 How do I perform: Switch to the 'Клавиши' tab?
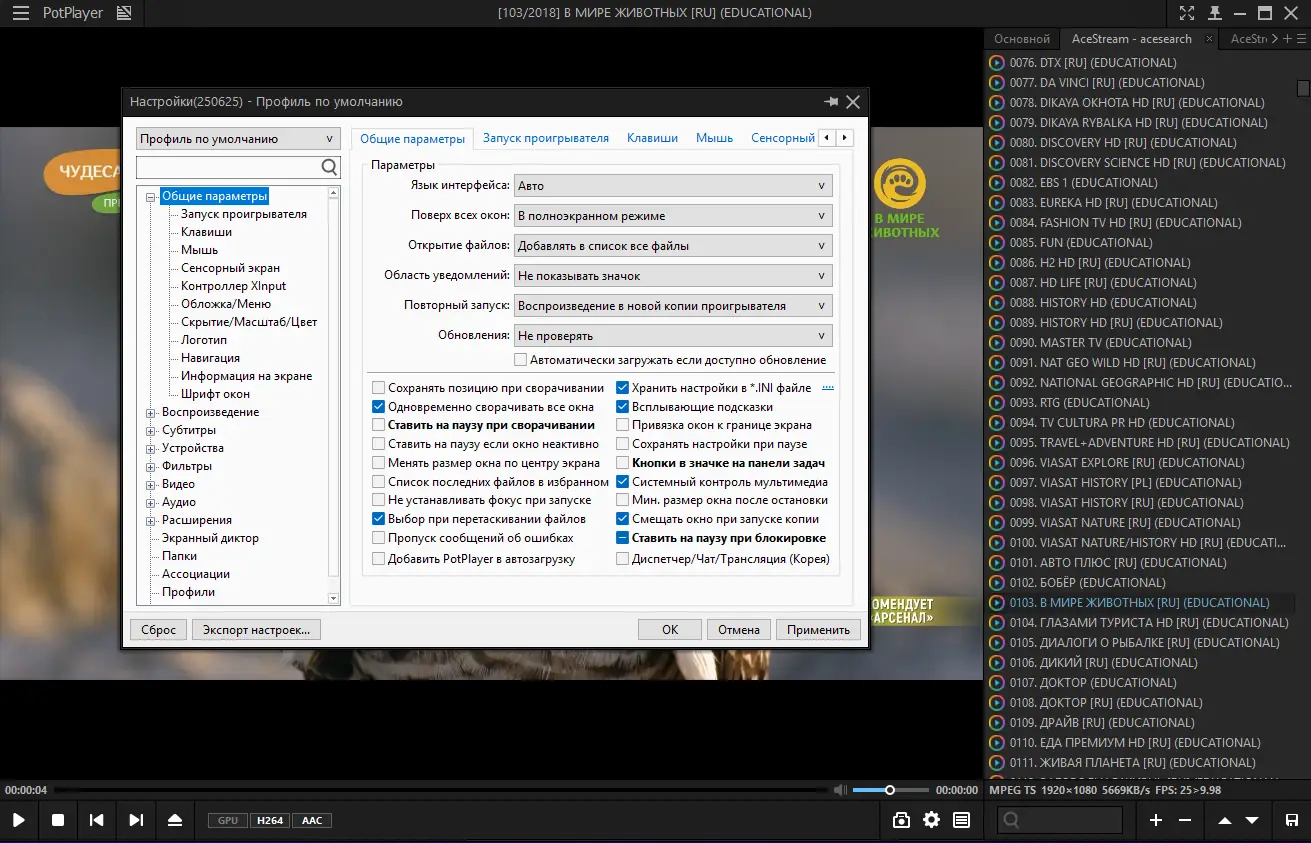pyautogui.click(x=652, y=138)
